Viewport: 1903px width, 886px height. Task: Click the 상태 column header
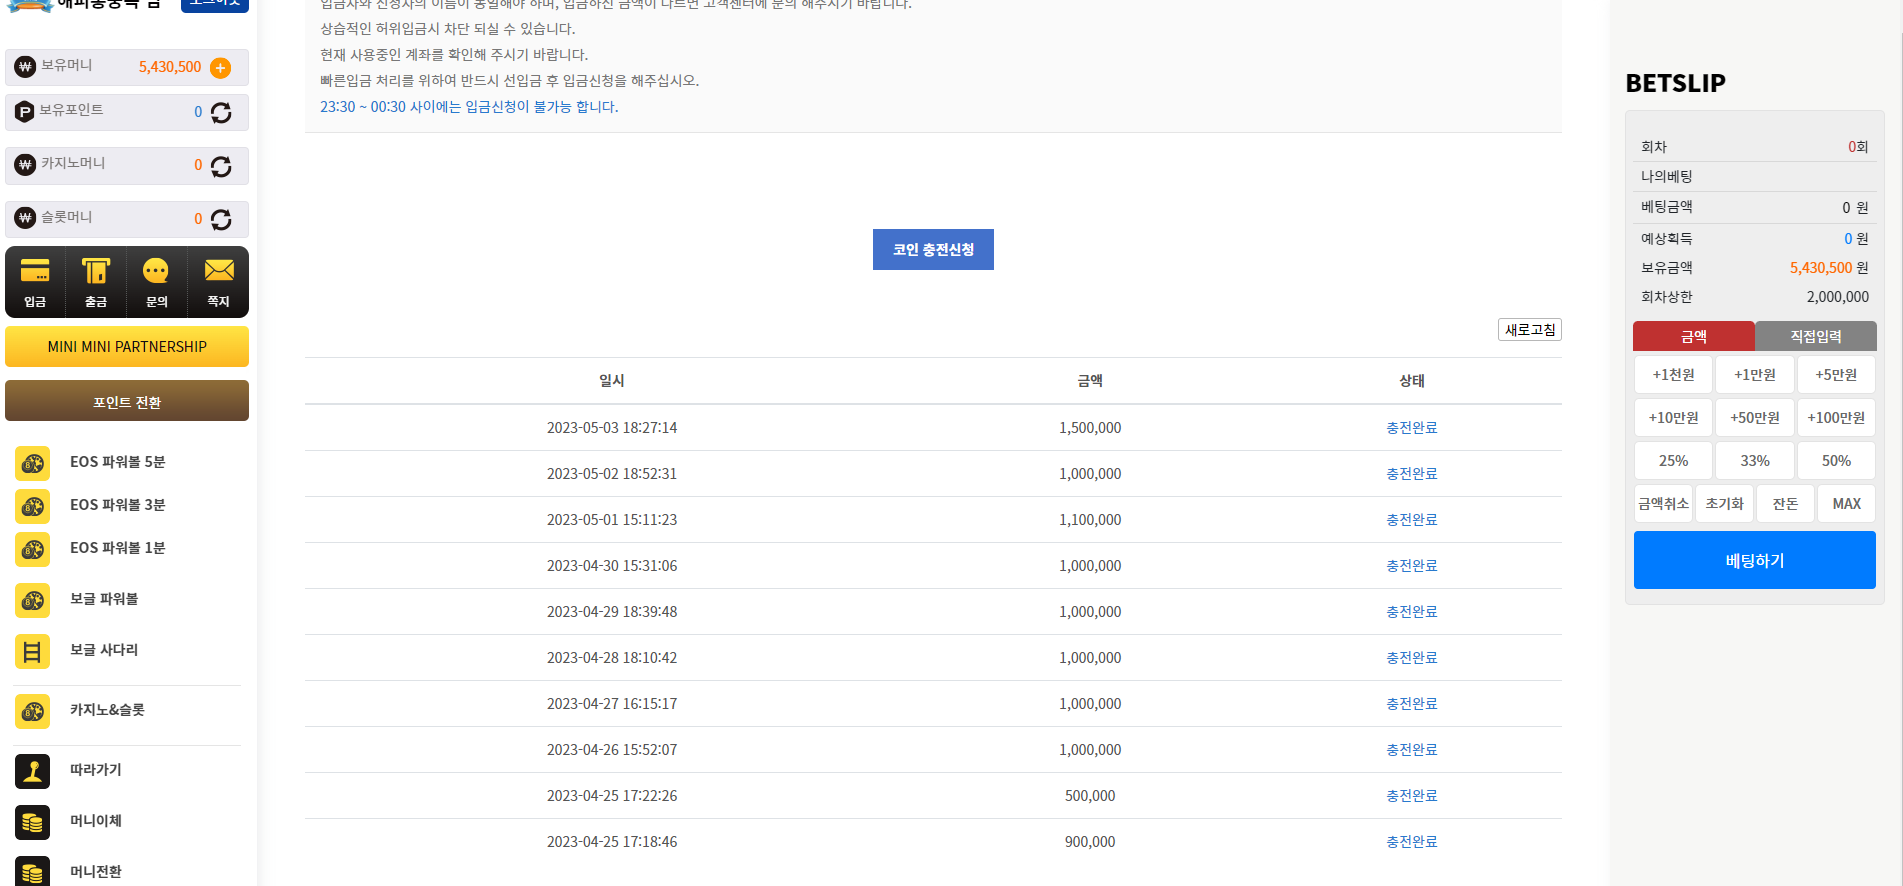coord(1412,381)
